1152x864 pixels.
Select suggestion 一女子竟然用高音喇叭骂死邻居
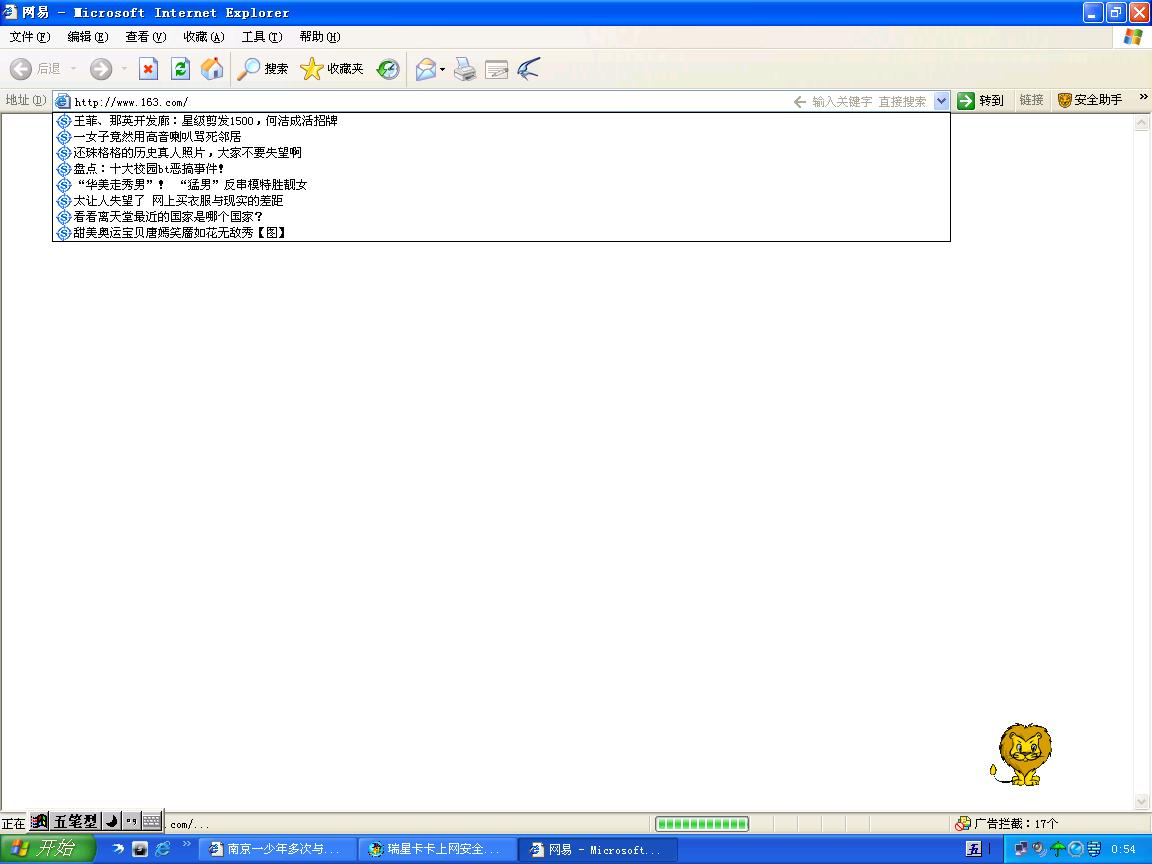pos(501,137)
